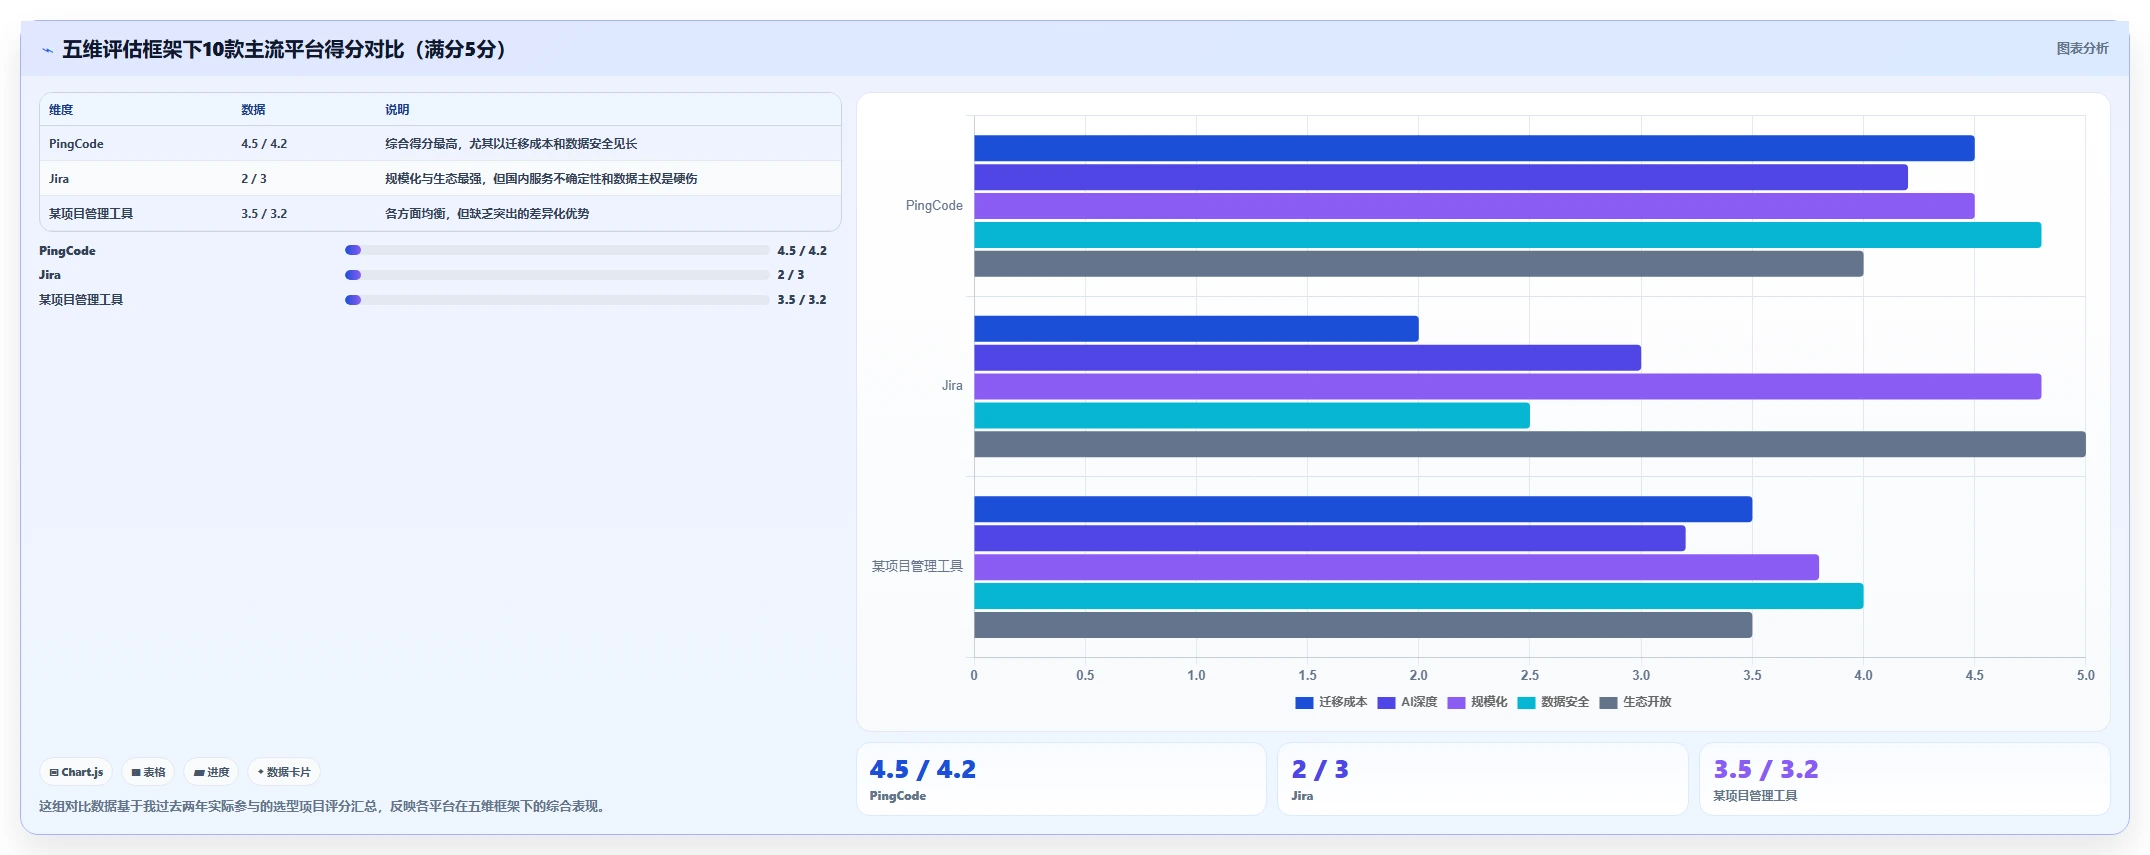Click the 迁移成本 legend color box
This screenshot has height=855, width=2150.
(1304, 703)
